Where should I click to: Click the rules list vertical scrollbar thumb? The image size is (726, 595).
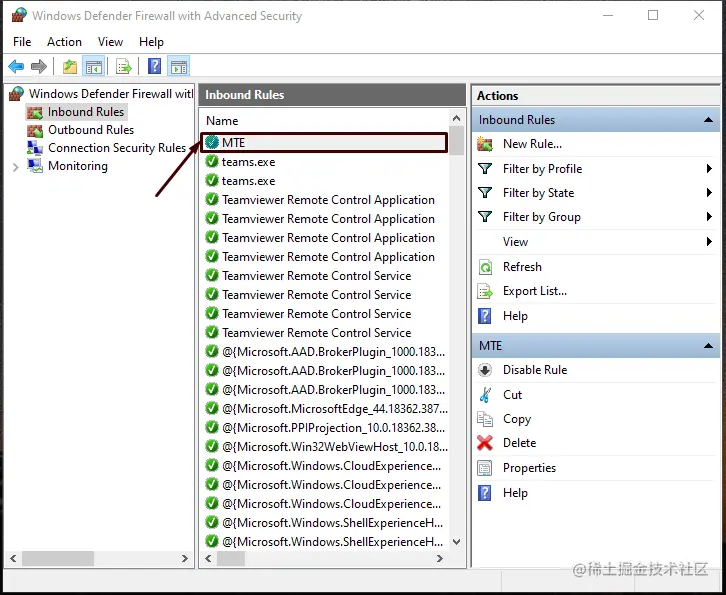click(457, 140)
